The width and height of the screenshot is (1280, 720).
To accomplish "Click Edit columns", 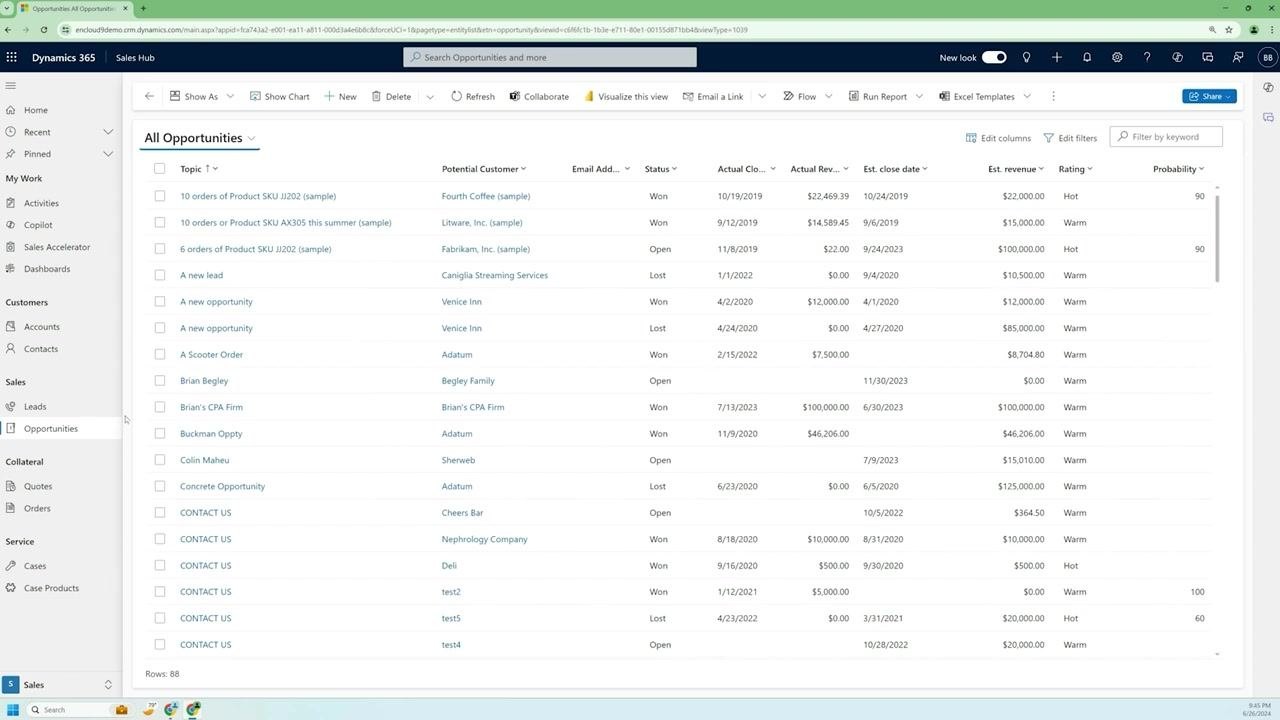I will [998, 138].
